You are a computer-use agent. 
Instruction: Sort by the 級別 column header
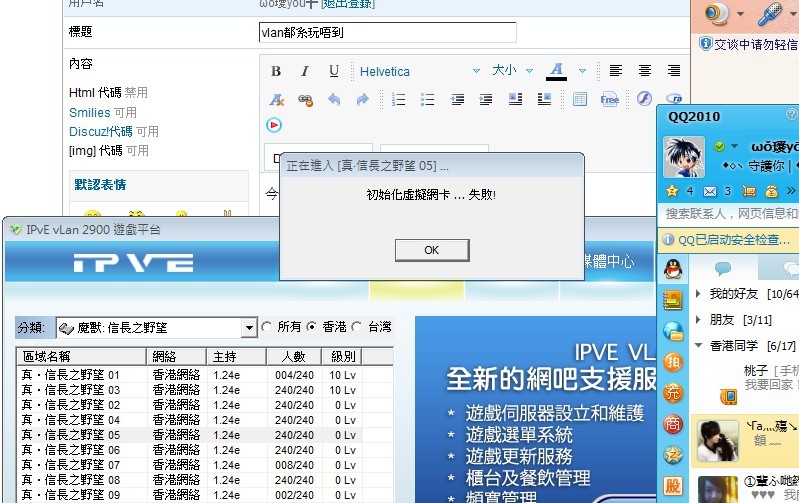coord(342,357)
